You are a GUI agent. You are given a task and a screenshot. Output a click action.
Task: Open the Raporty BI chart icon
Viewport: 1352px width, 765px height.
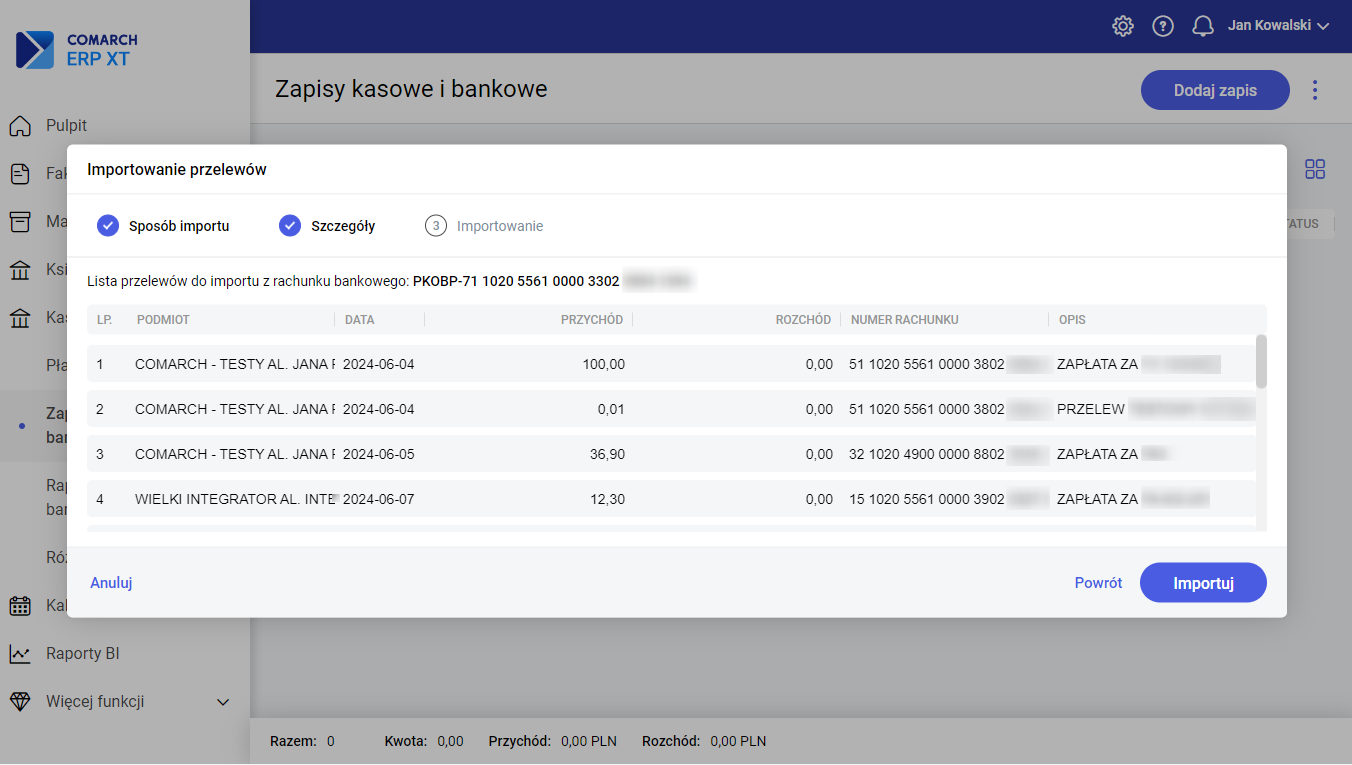point(20,654)
